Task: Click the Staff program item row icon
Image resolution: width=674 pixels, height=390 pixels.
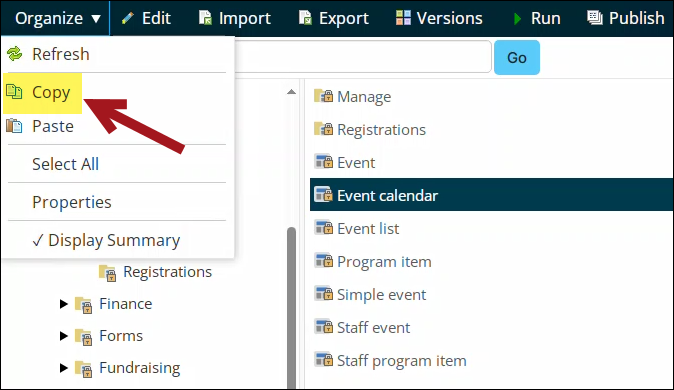Action: 323,359
